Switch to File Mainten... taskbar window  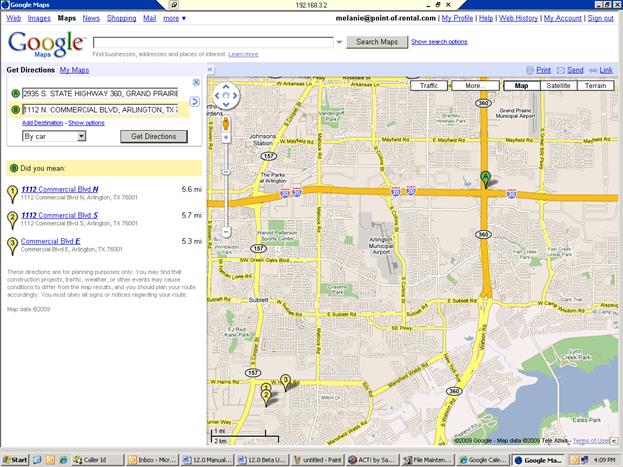428,460
